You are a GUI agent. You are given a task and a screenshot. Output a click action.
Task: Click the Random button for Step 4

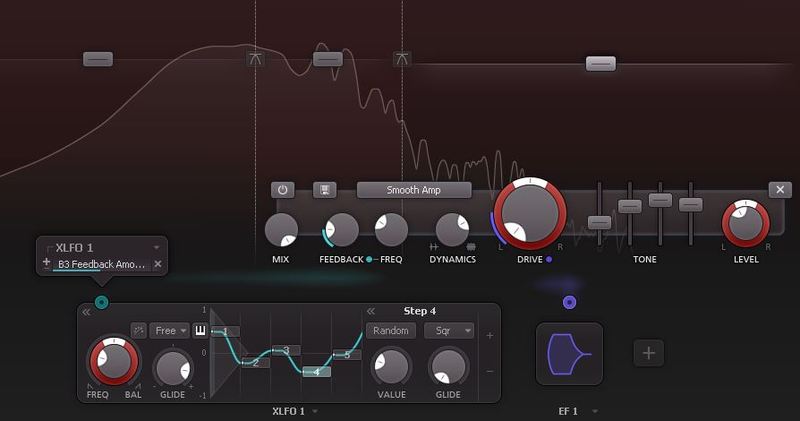[391, 331]
